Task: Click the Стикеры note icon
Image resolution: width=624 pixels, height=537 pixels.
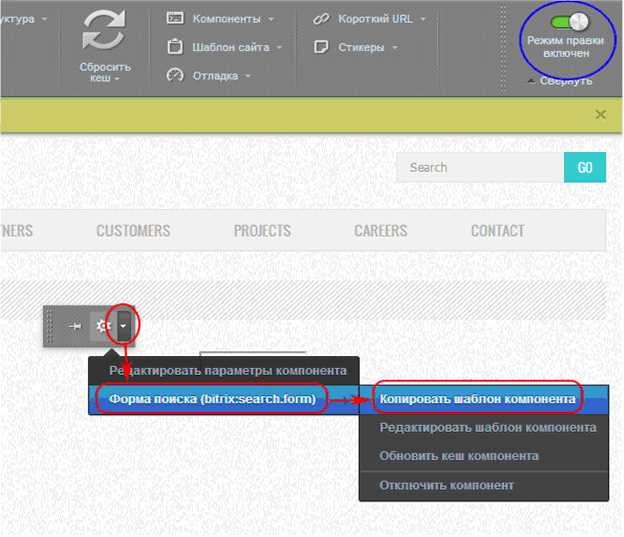Action: coord(321,47)
